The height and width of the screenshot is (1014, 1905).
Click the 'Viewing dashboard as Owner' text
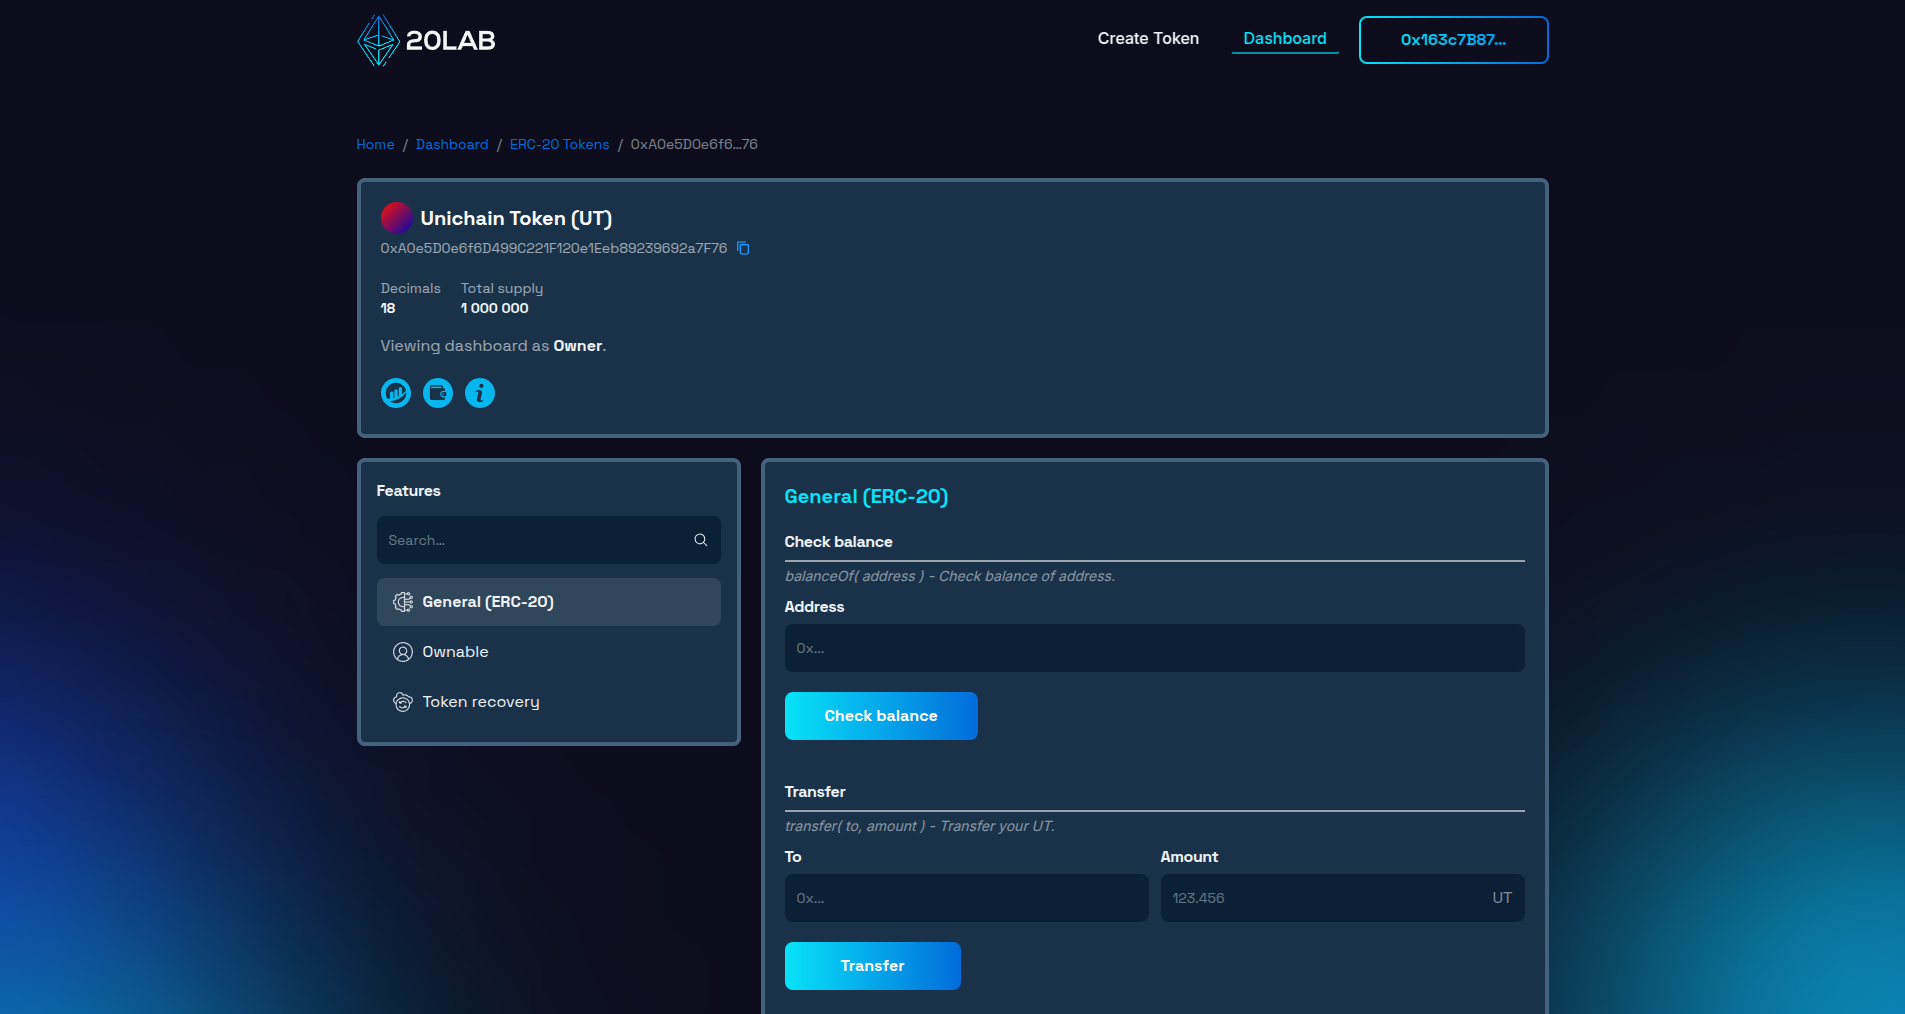point(493,346)
